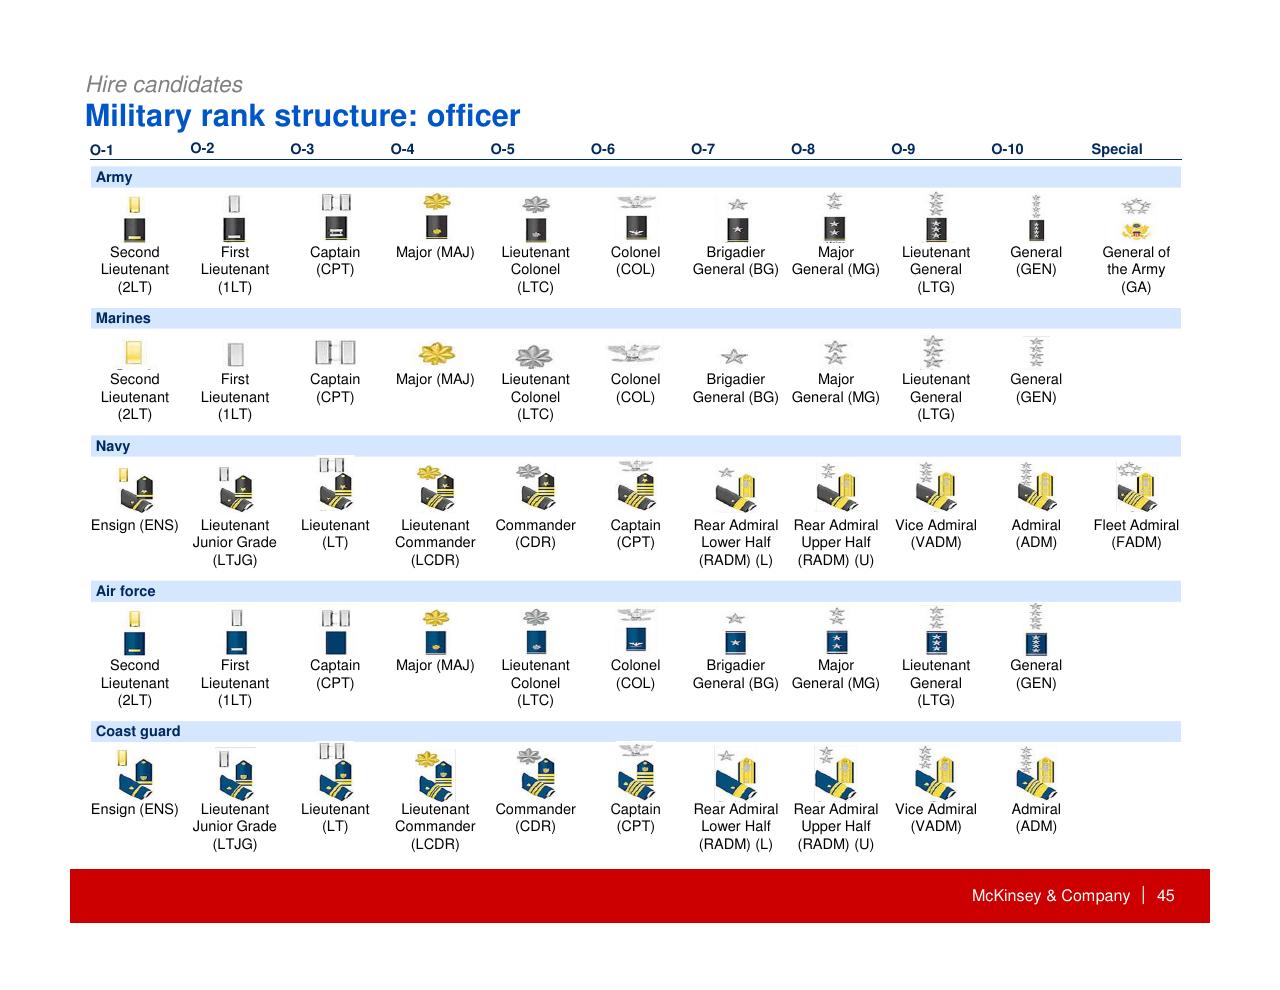
Task: Click the "O-1" column header
Action: click(102, 150)
